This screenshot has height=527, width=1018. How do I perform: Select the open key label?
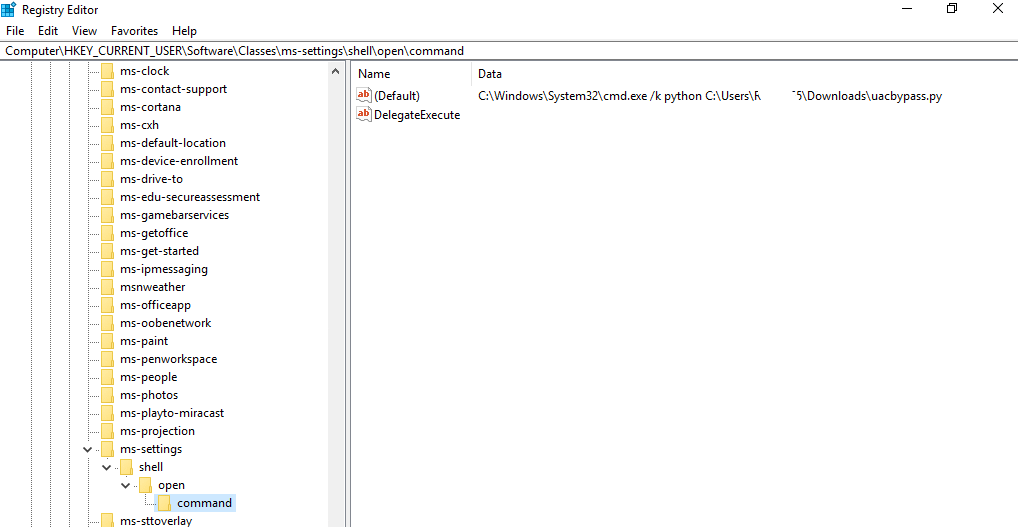(x=171, y=485)
